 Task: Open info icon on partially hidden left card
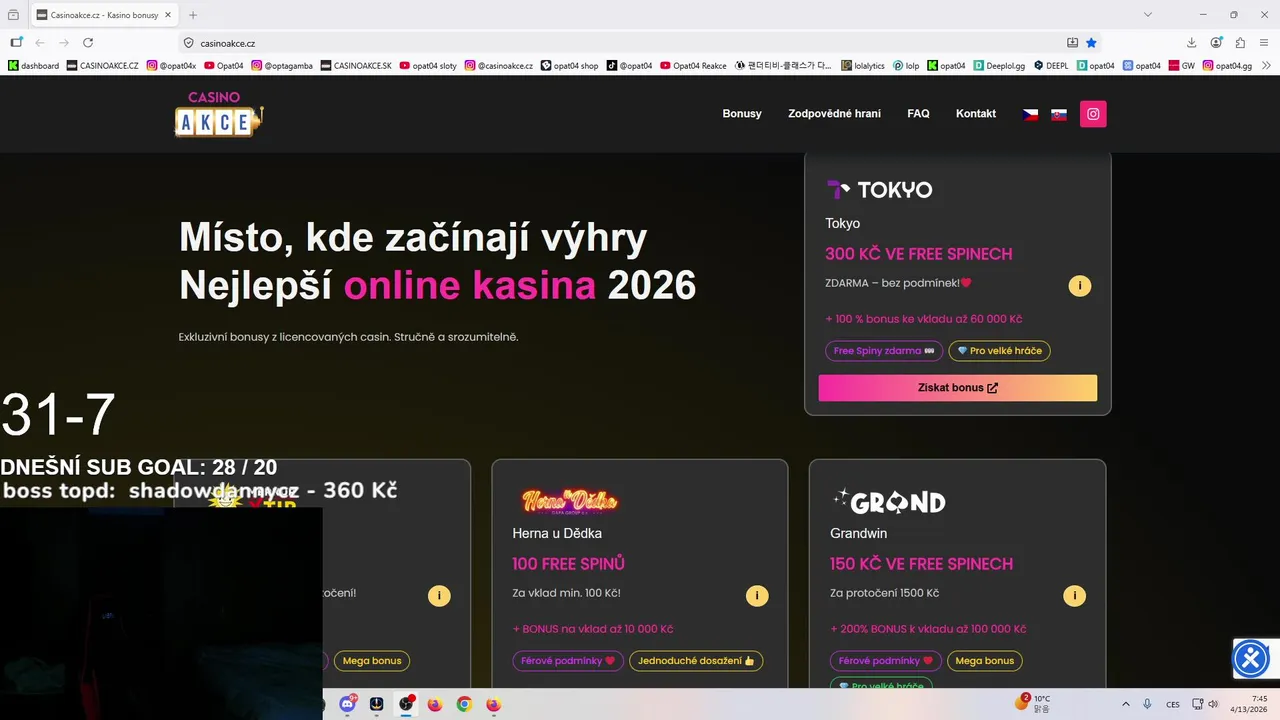coord(439,596)
